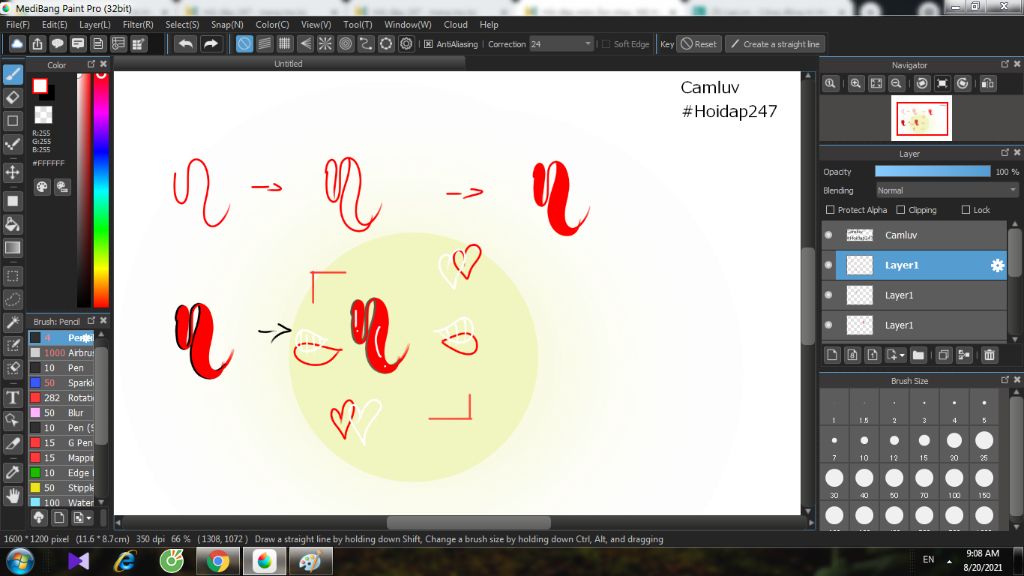Select the Gradient tool
The image size is (1024, 576).
(x=12, y=248)
